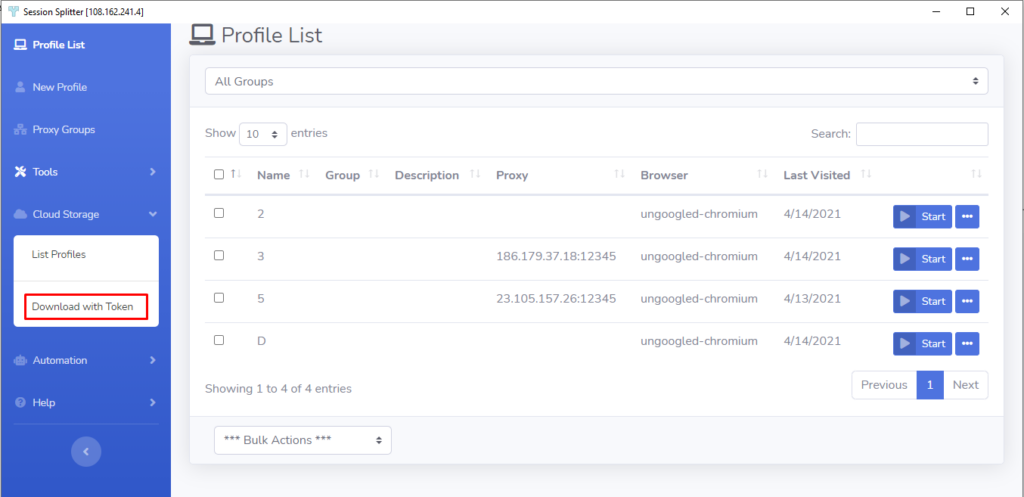Viewport: 1024px width, 497px height.
Task: Open more options for profile 2
Action: (967, 217)
